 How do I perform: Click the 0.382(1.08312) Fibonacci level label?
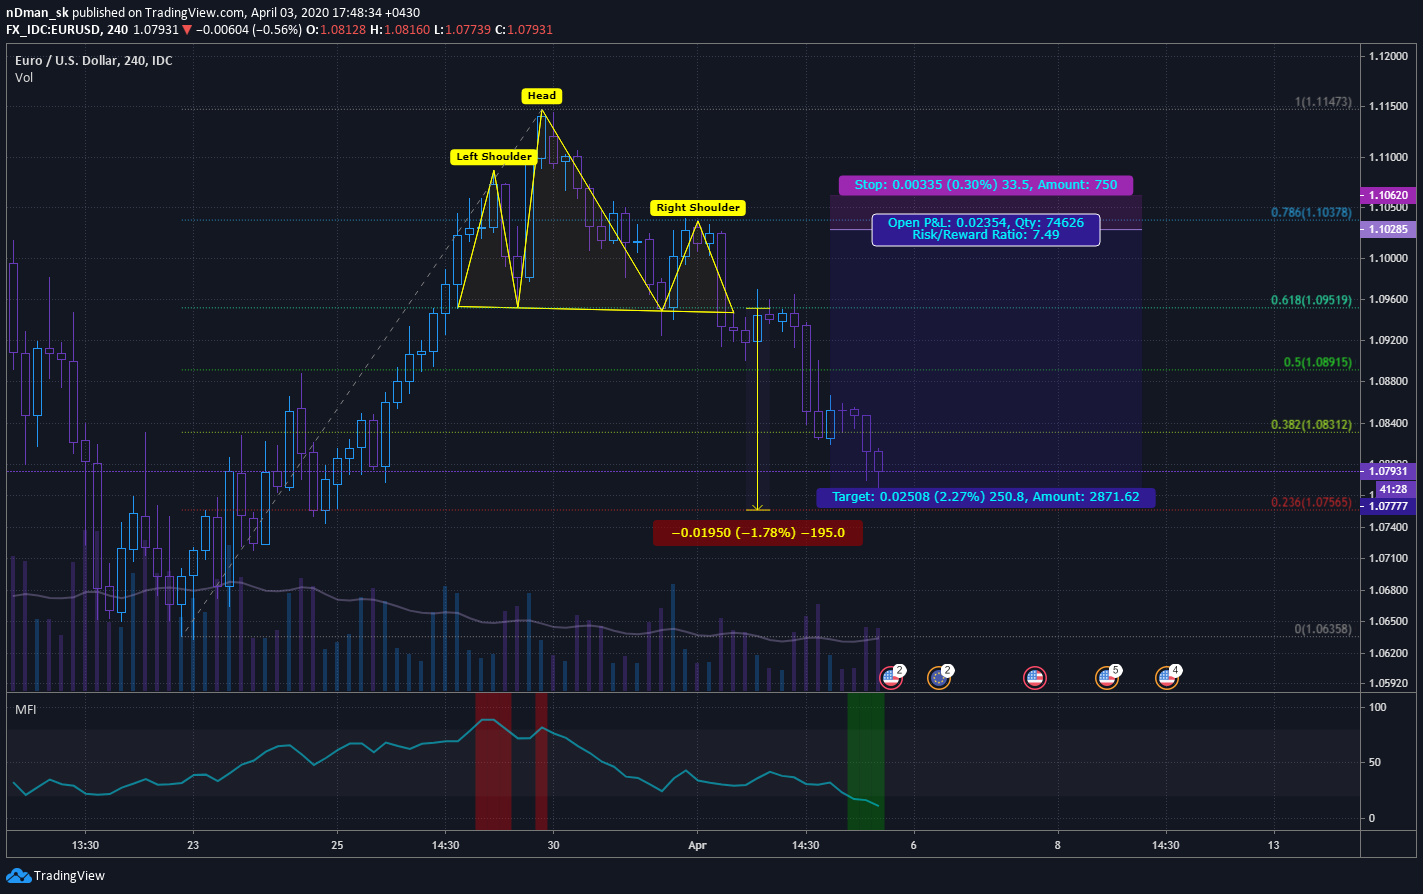point(1311,425)
